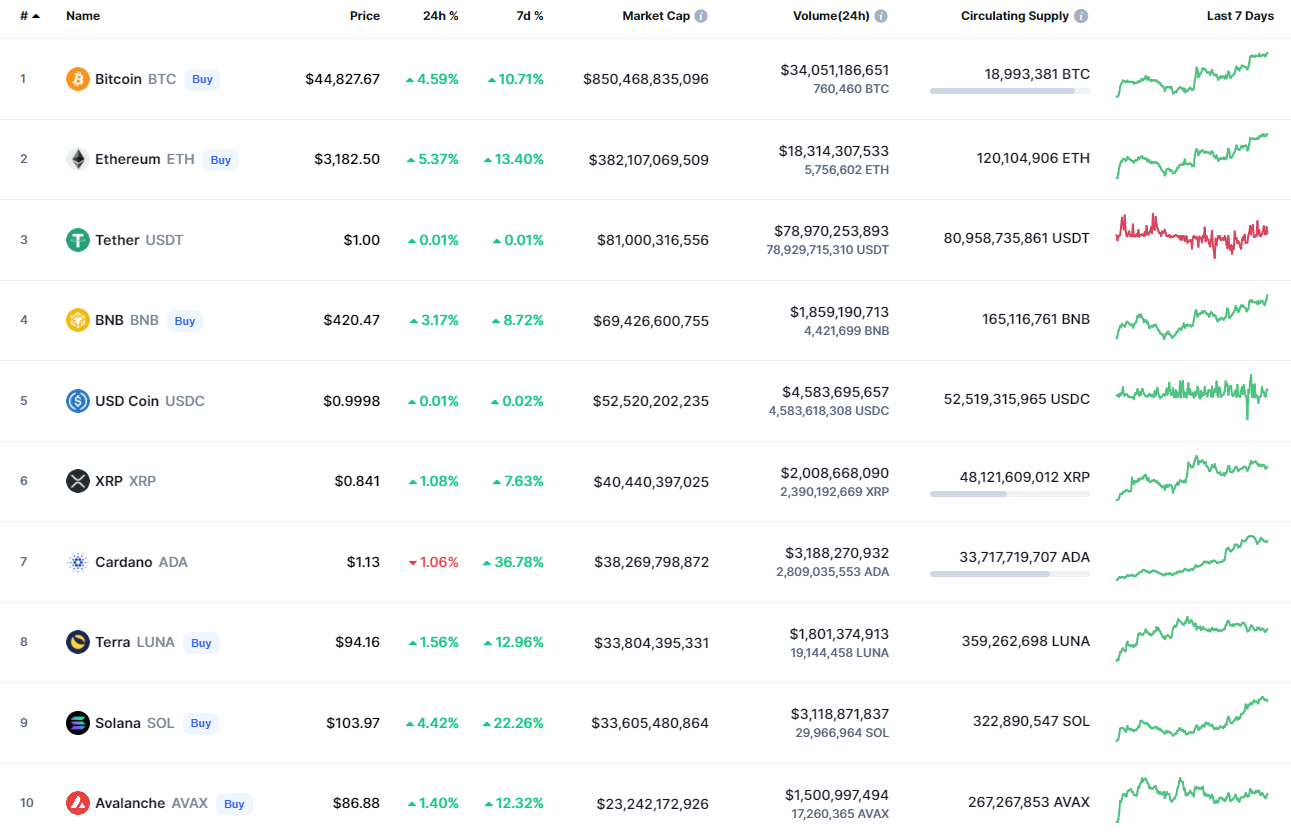Image resolution: width=1291 pixels, height=836 pixels.
Task: Open USD Coin 7-day sparkline chart
Action: [x=1192, y=396]
